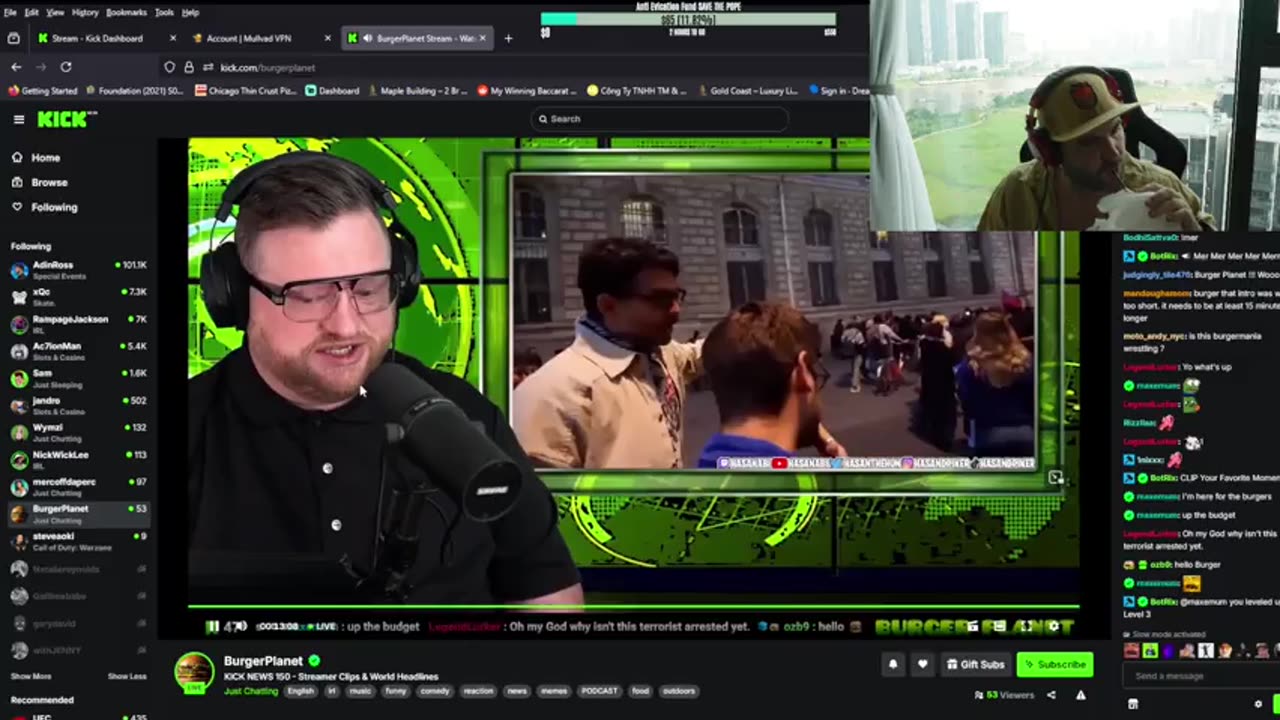Open Ac7ionMan channel in sidebar
This screenshot has width=1280, height=720.
(x=78, y=349)
